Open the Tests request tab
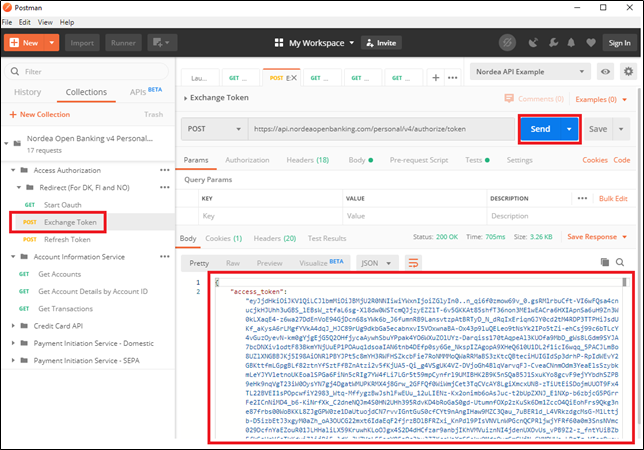The width and height of the screenshot is (644, 450). [x=477, y=160]
